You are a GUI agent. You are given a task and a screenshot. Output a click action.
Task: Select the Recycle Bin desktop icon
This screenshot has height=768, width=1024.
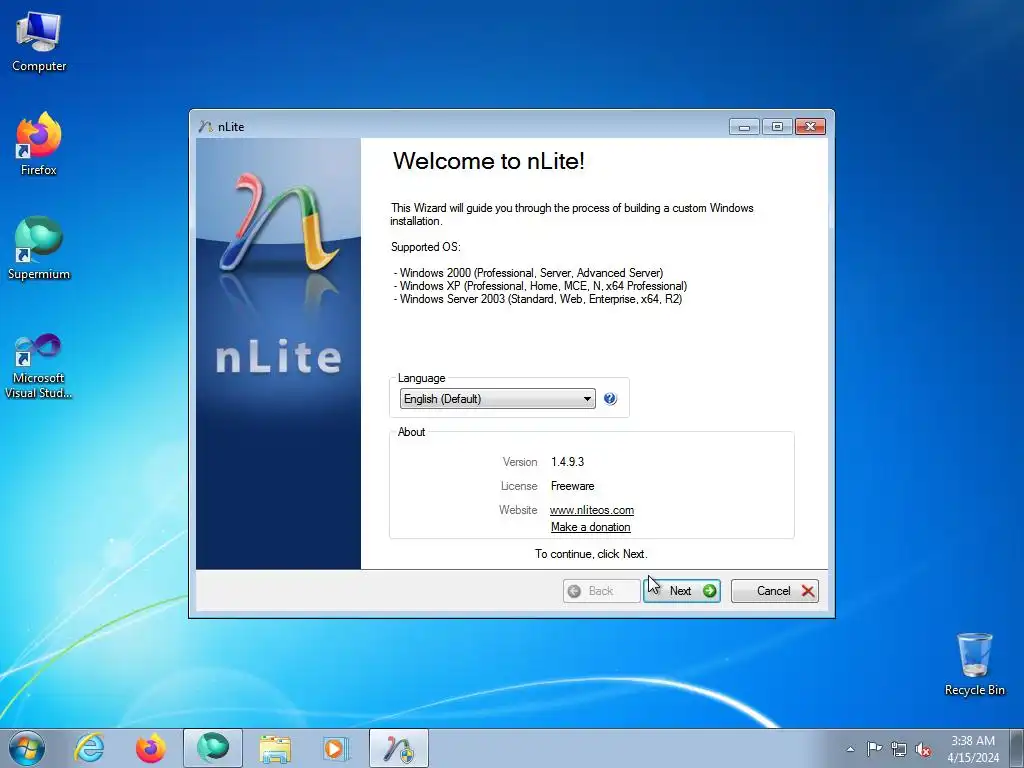coord(974,664)
